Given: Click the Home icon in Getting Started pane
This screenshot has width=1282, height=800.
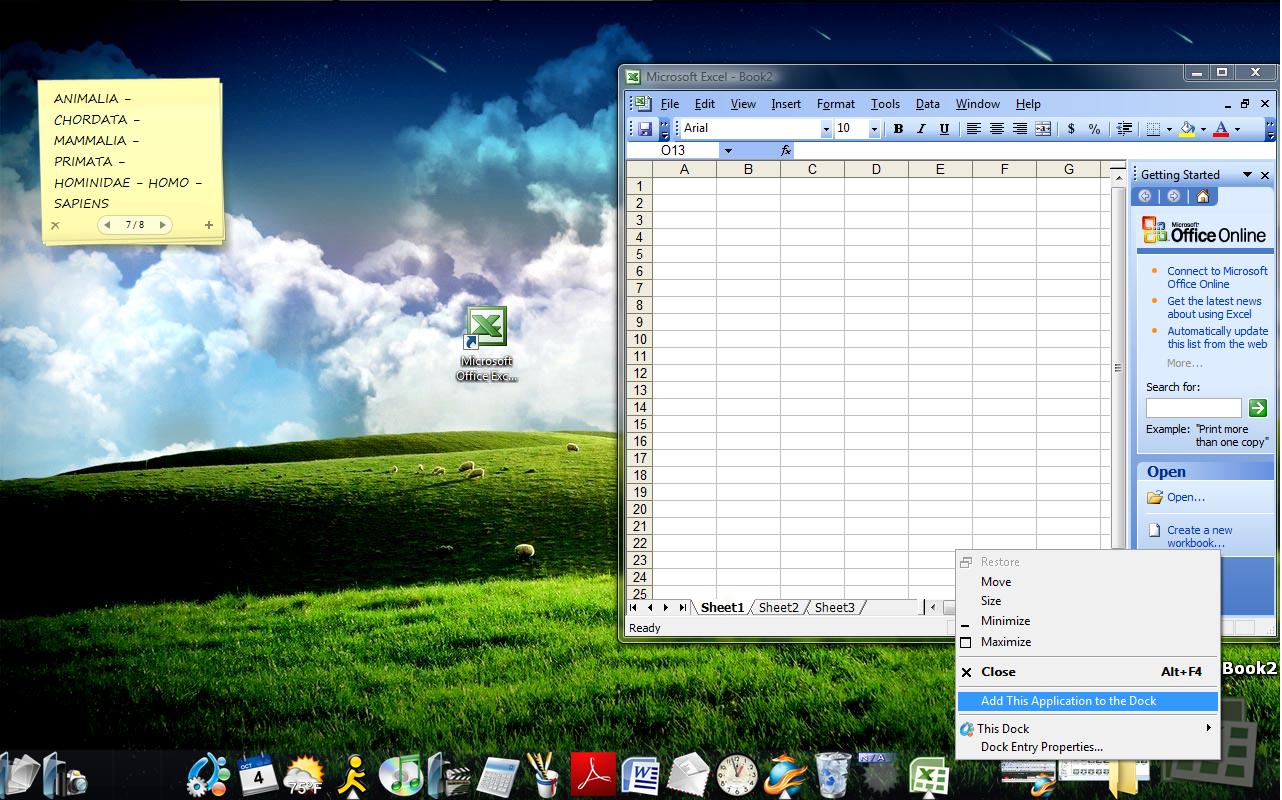Looking at the screenshot, I should pyautogui.click(x=1203, y=196).
